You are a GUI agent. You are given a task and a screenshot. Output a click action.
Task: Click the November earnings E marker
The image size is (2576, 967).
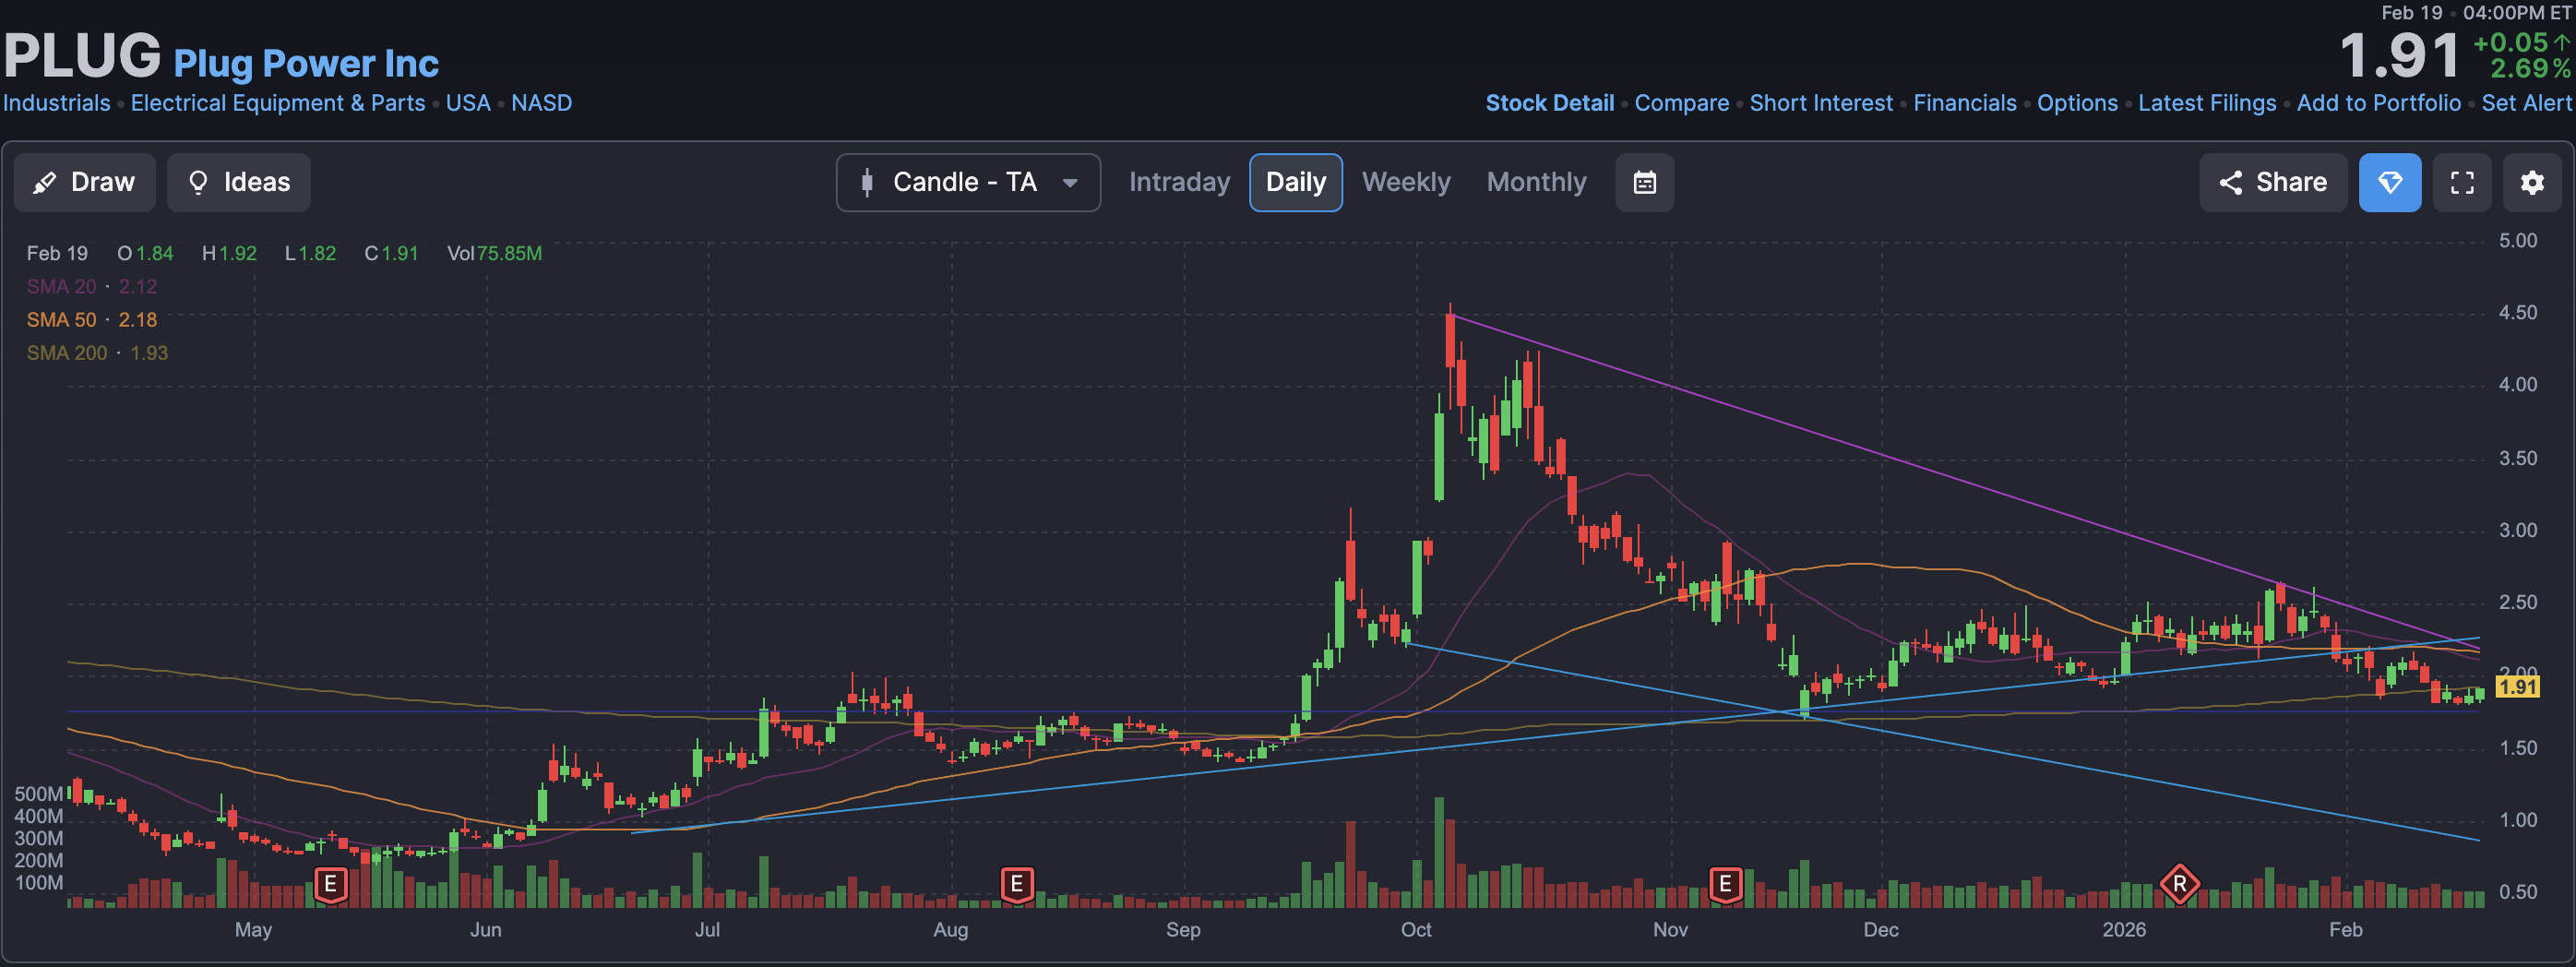pos(1725,885)
